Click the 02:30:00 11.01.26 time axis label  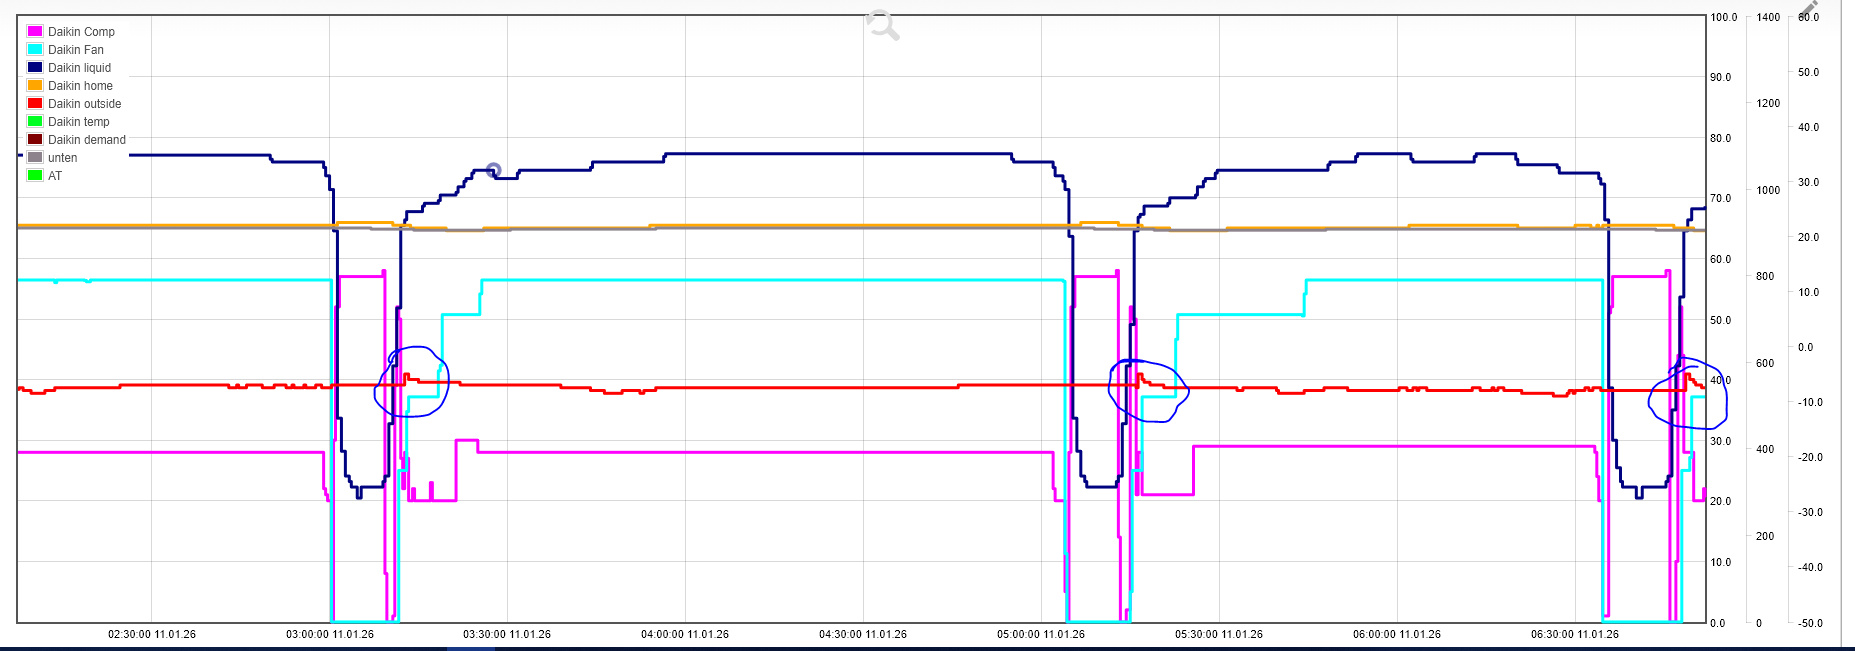(x=152, y=634)
